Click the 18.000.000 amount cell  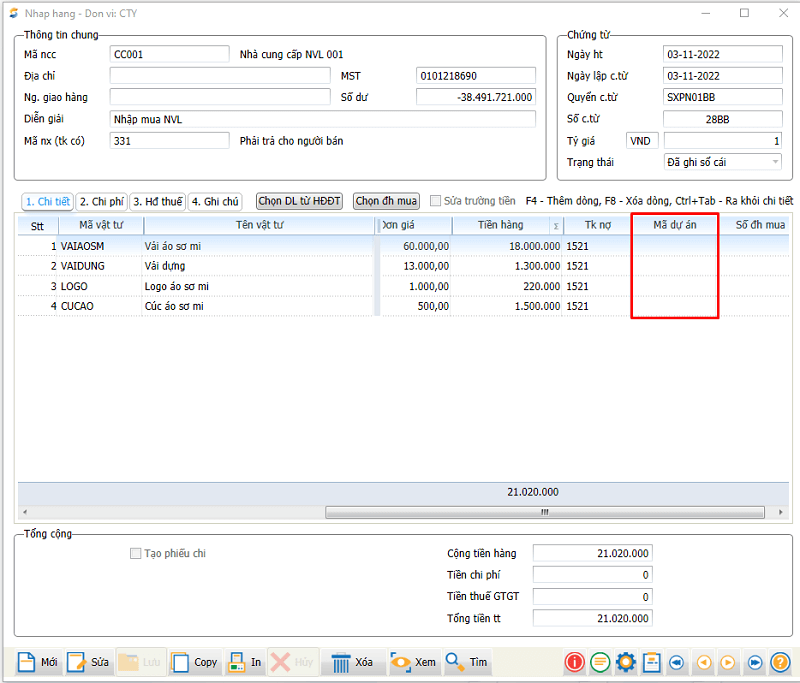(507, 246)
